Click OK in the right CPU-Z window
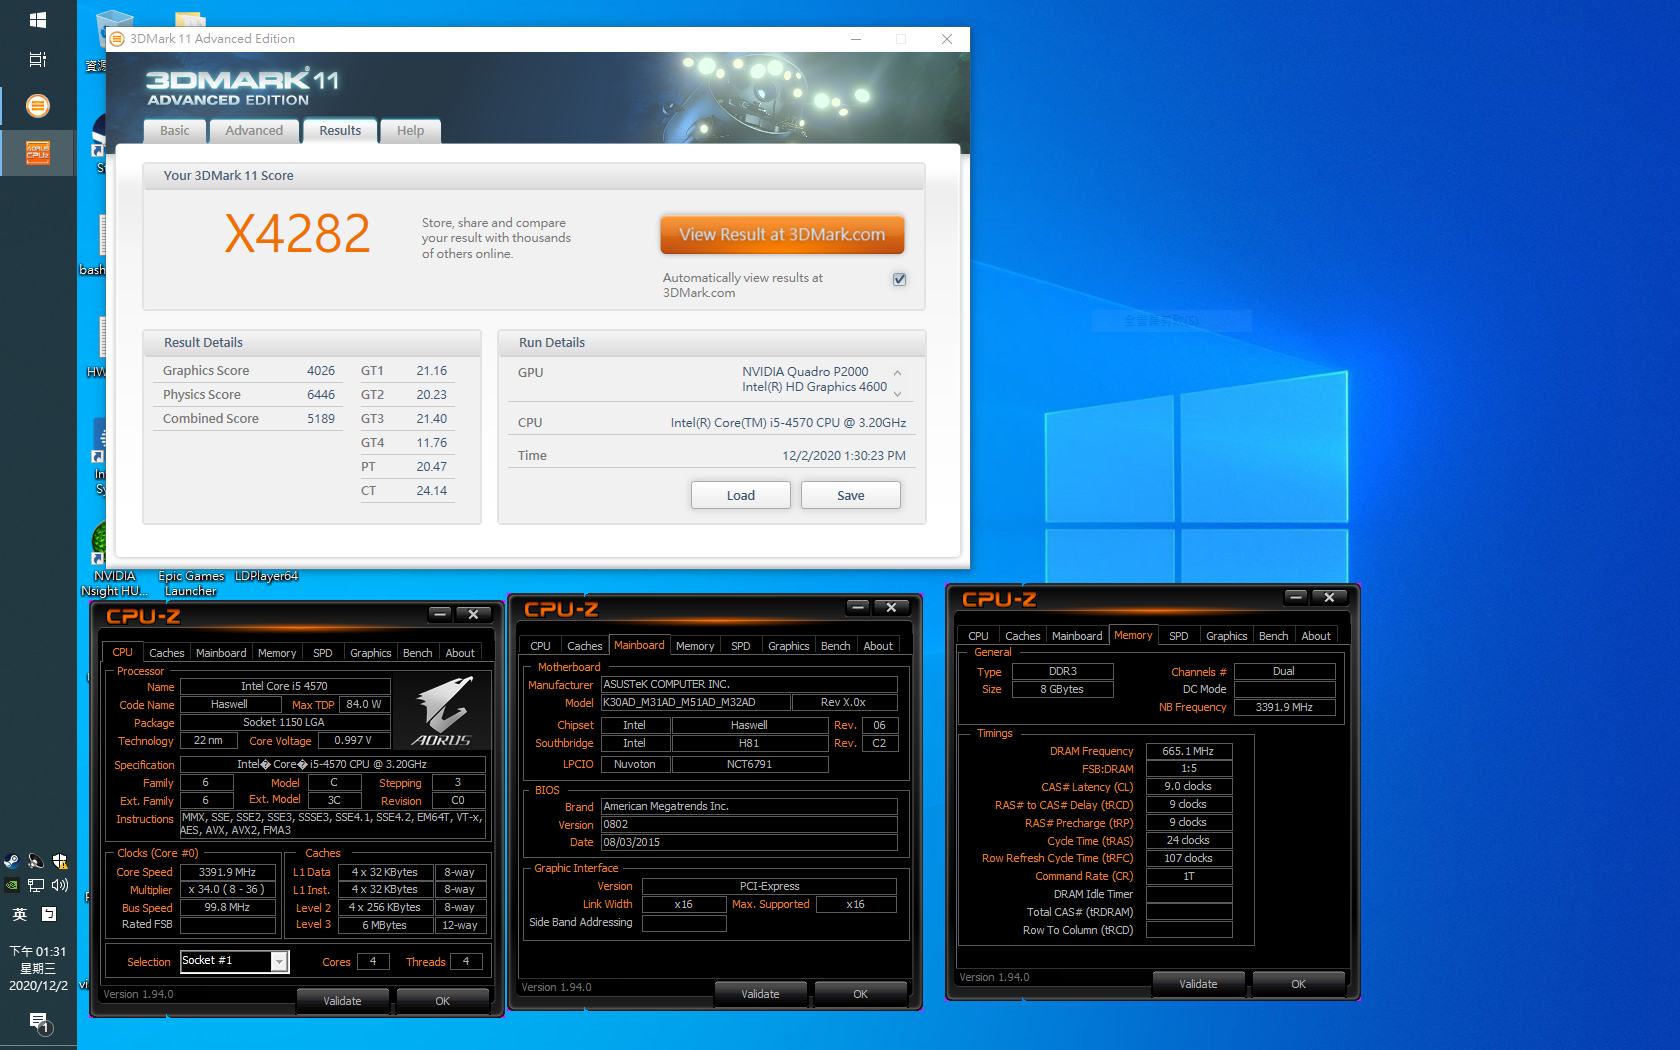The image size is (1680, 1050). pos(1298,984)
